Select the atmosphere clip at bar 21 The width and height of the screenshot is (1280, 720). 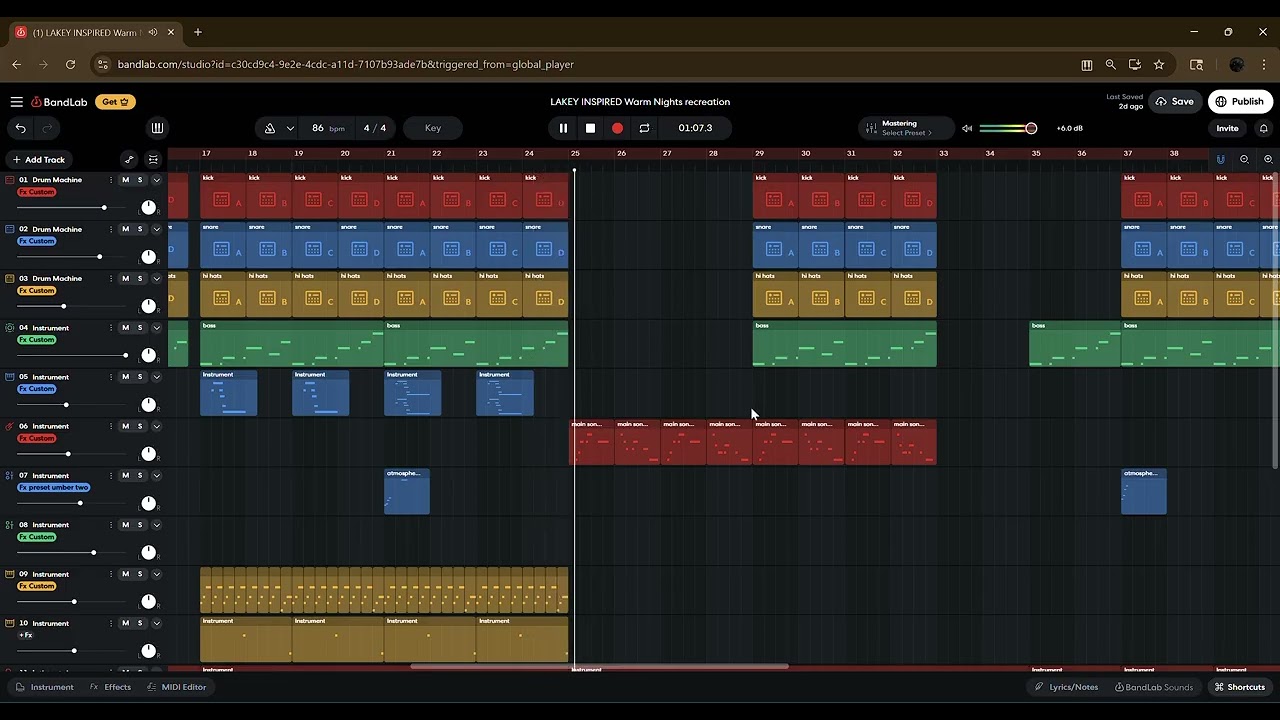(407, 492)
